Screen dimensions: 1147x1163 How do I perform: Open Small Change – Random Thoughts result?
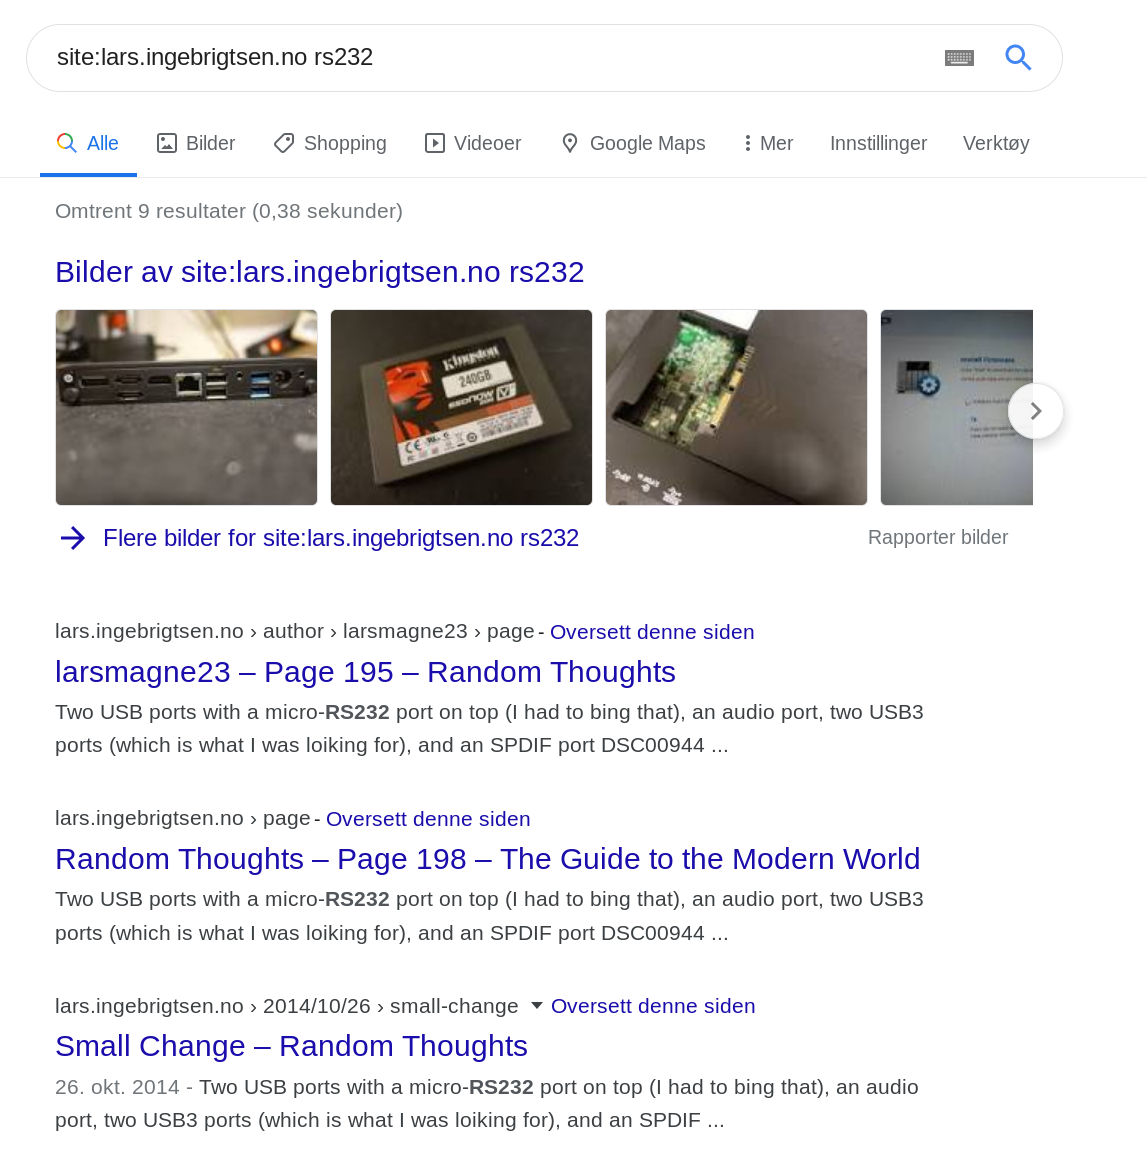[291, 1046]
